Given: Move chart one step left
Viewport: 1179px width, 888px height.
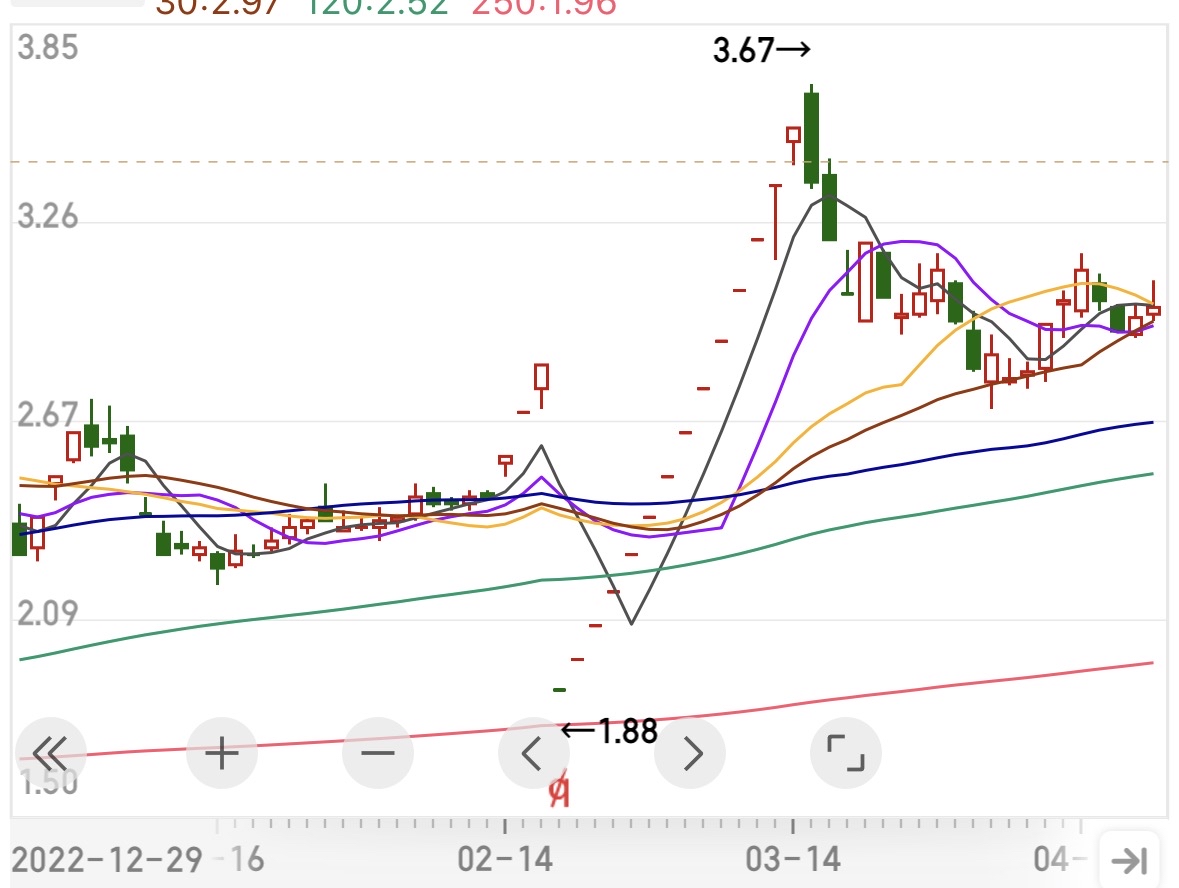Looking at the screenshot, I should tap(532, 753).
